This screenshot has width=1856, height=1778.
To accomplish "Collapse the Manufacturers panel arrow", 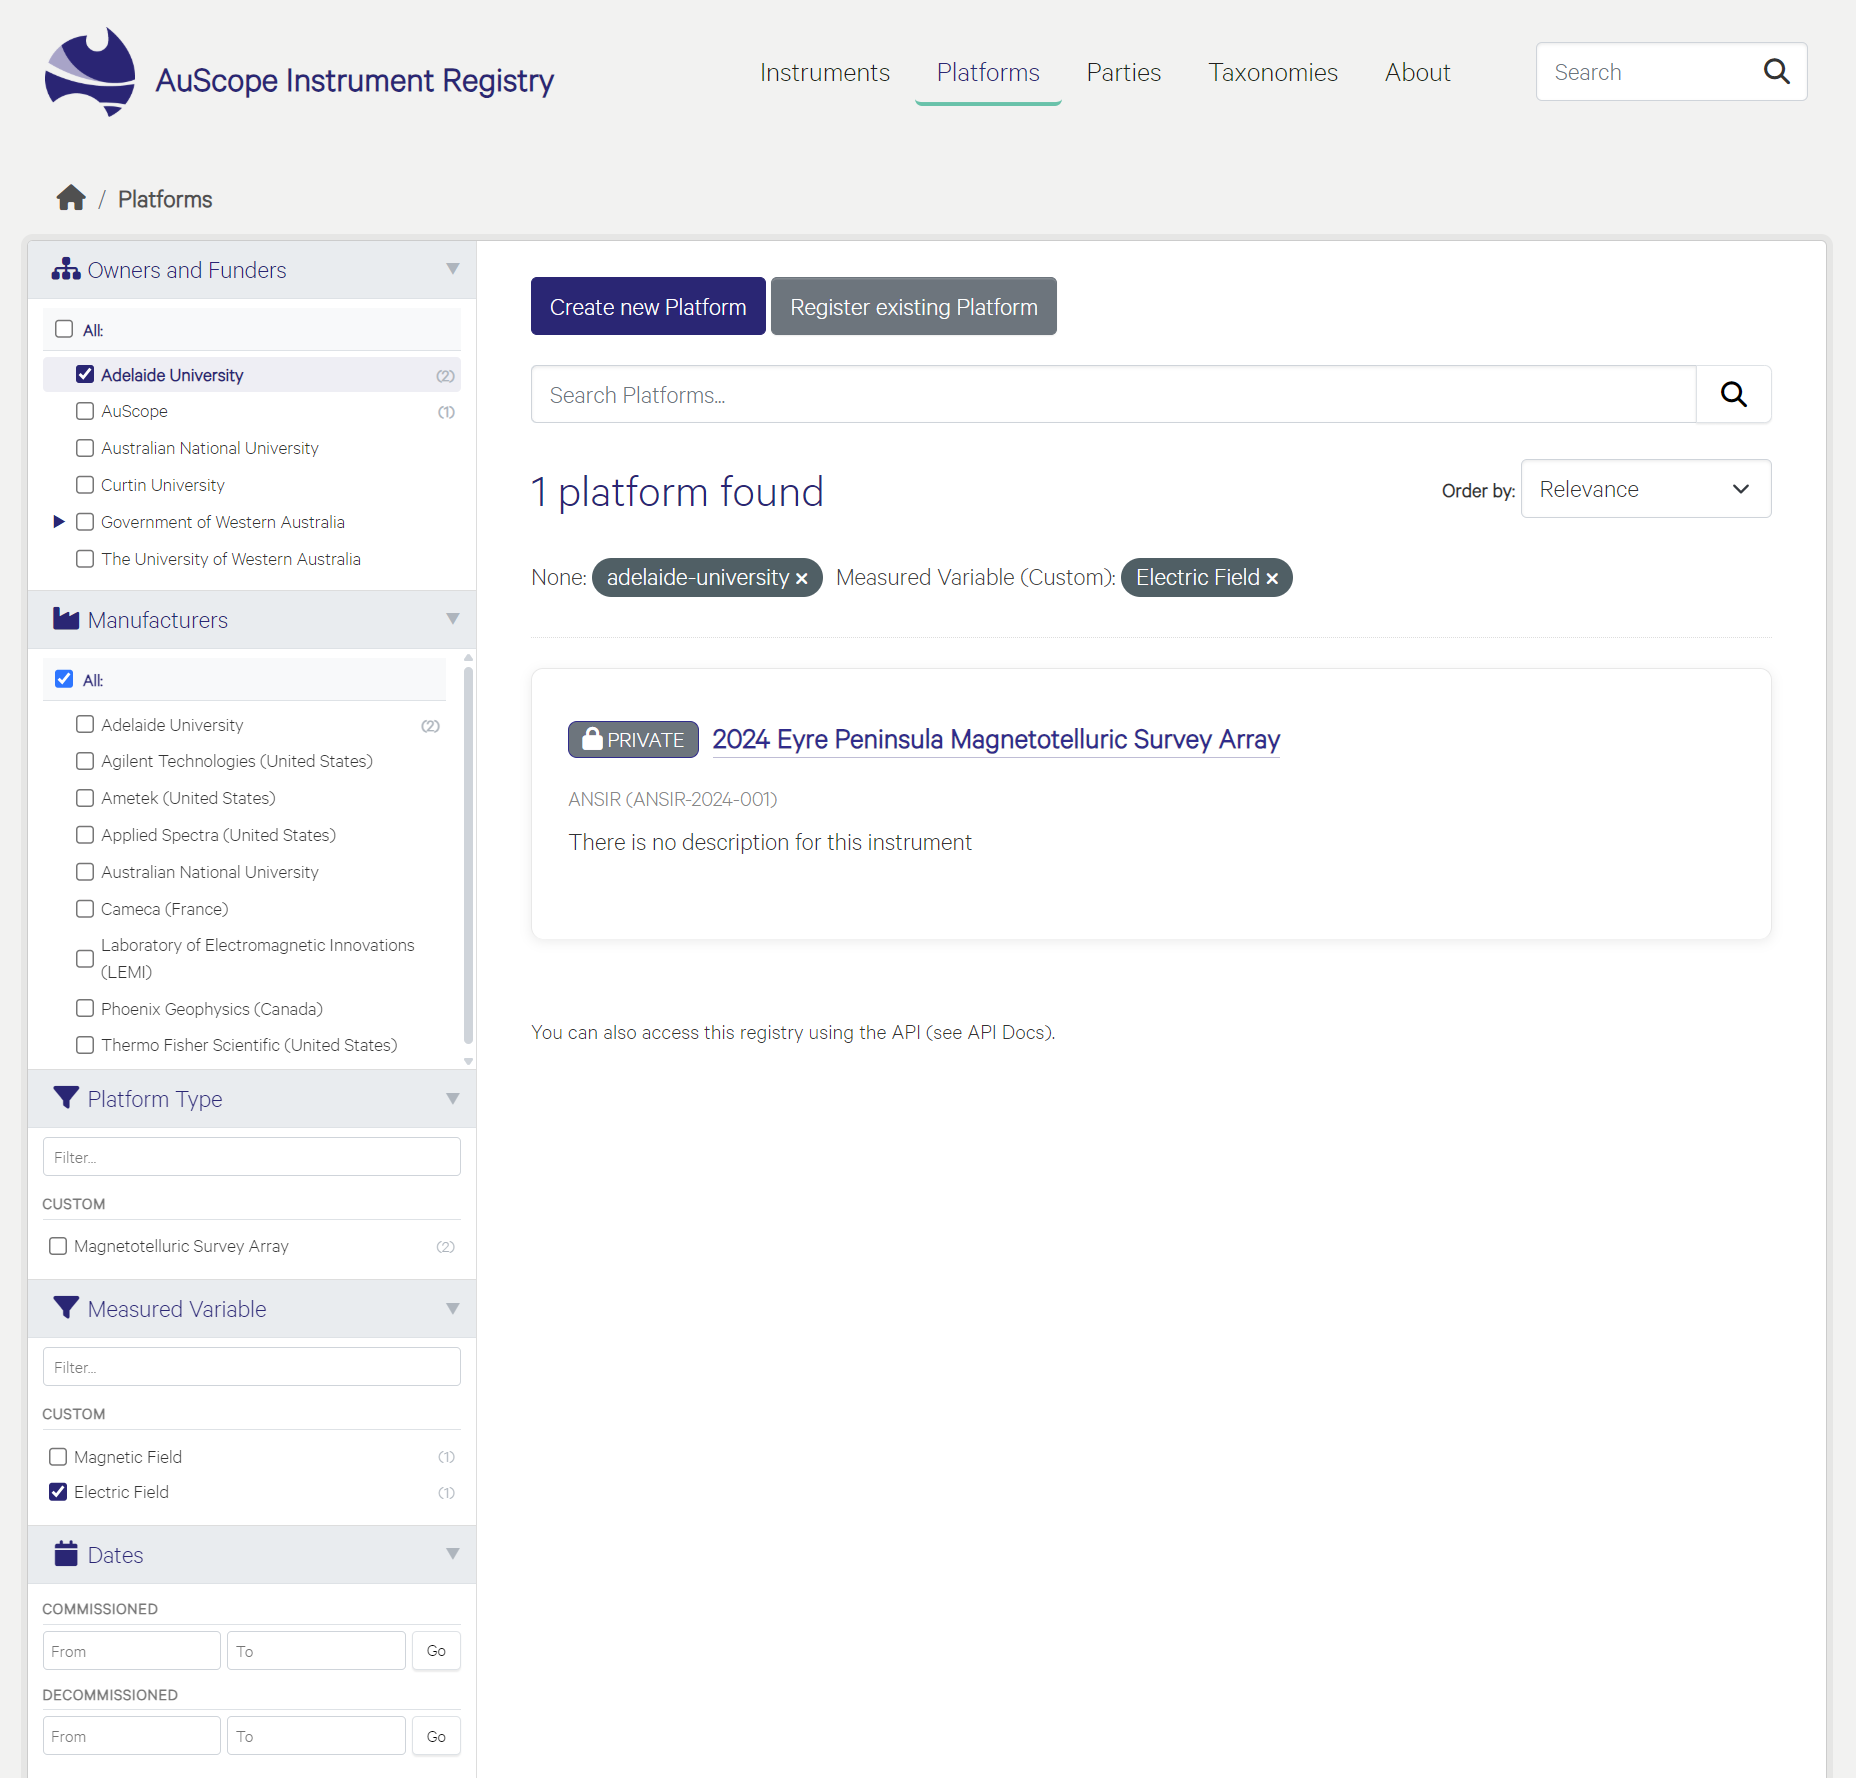I will tap(453, 619).
